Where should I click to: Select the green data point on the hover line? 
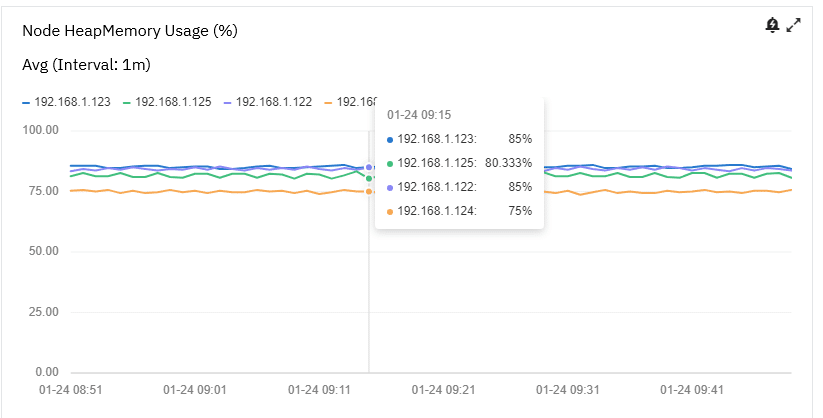tap(369, 178)
